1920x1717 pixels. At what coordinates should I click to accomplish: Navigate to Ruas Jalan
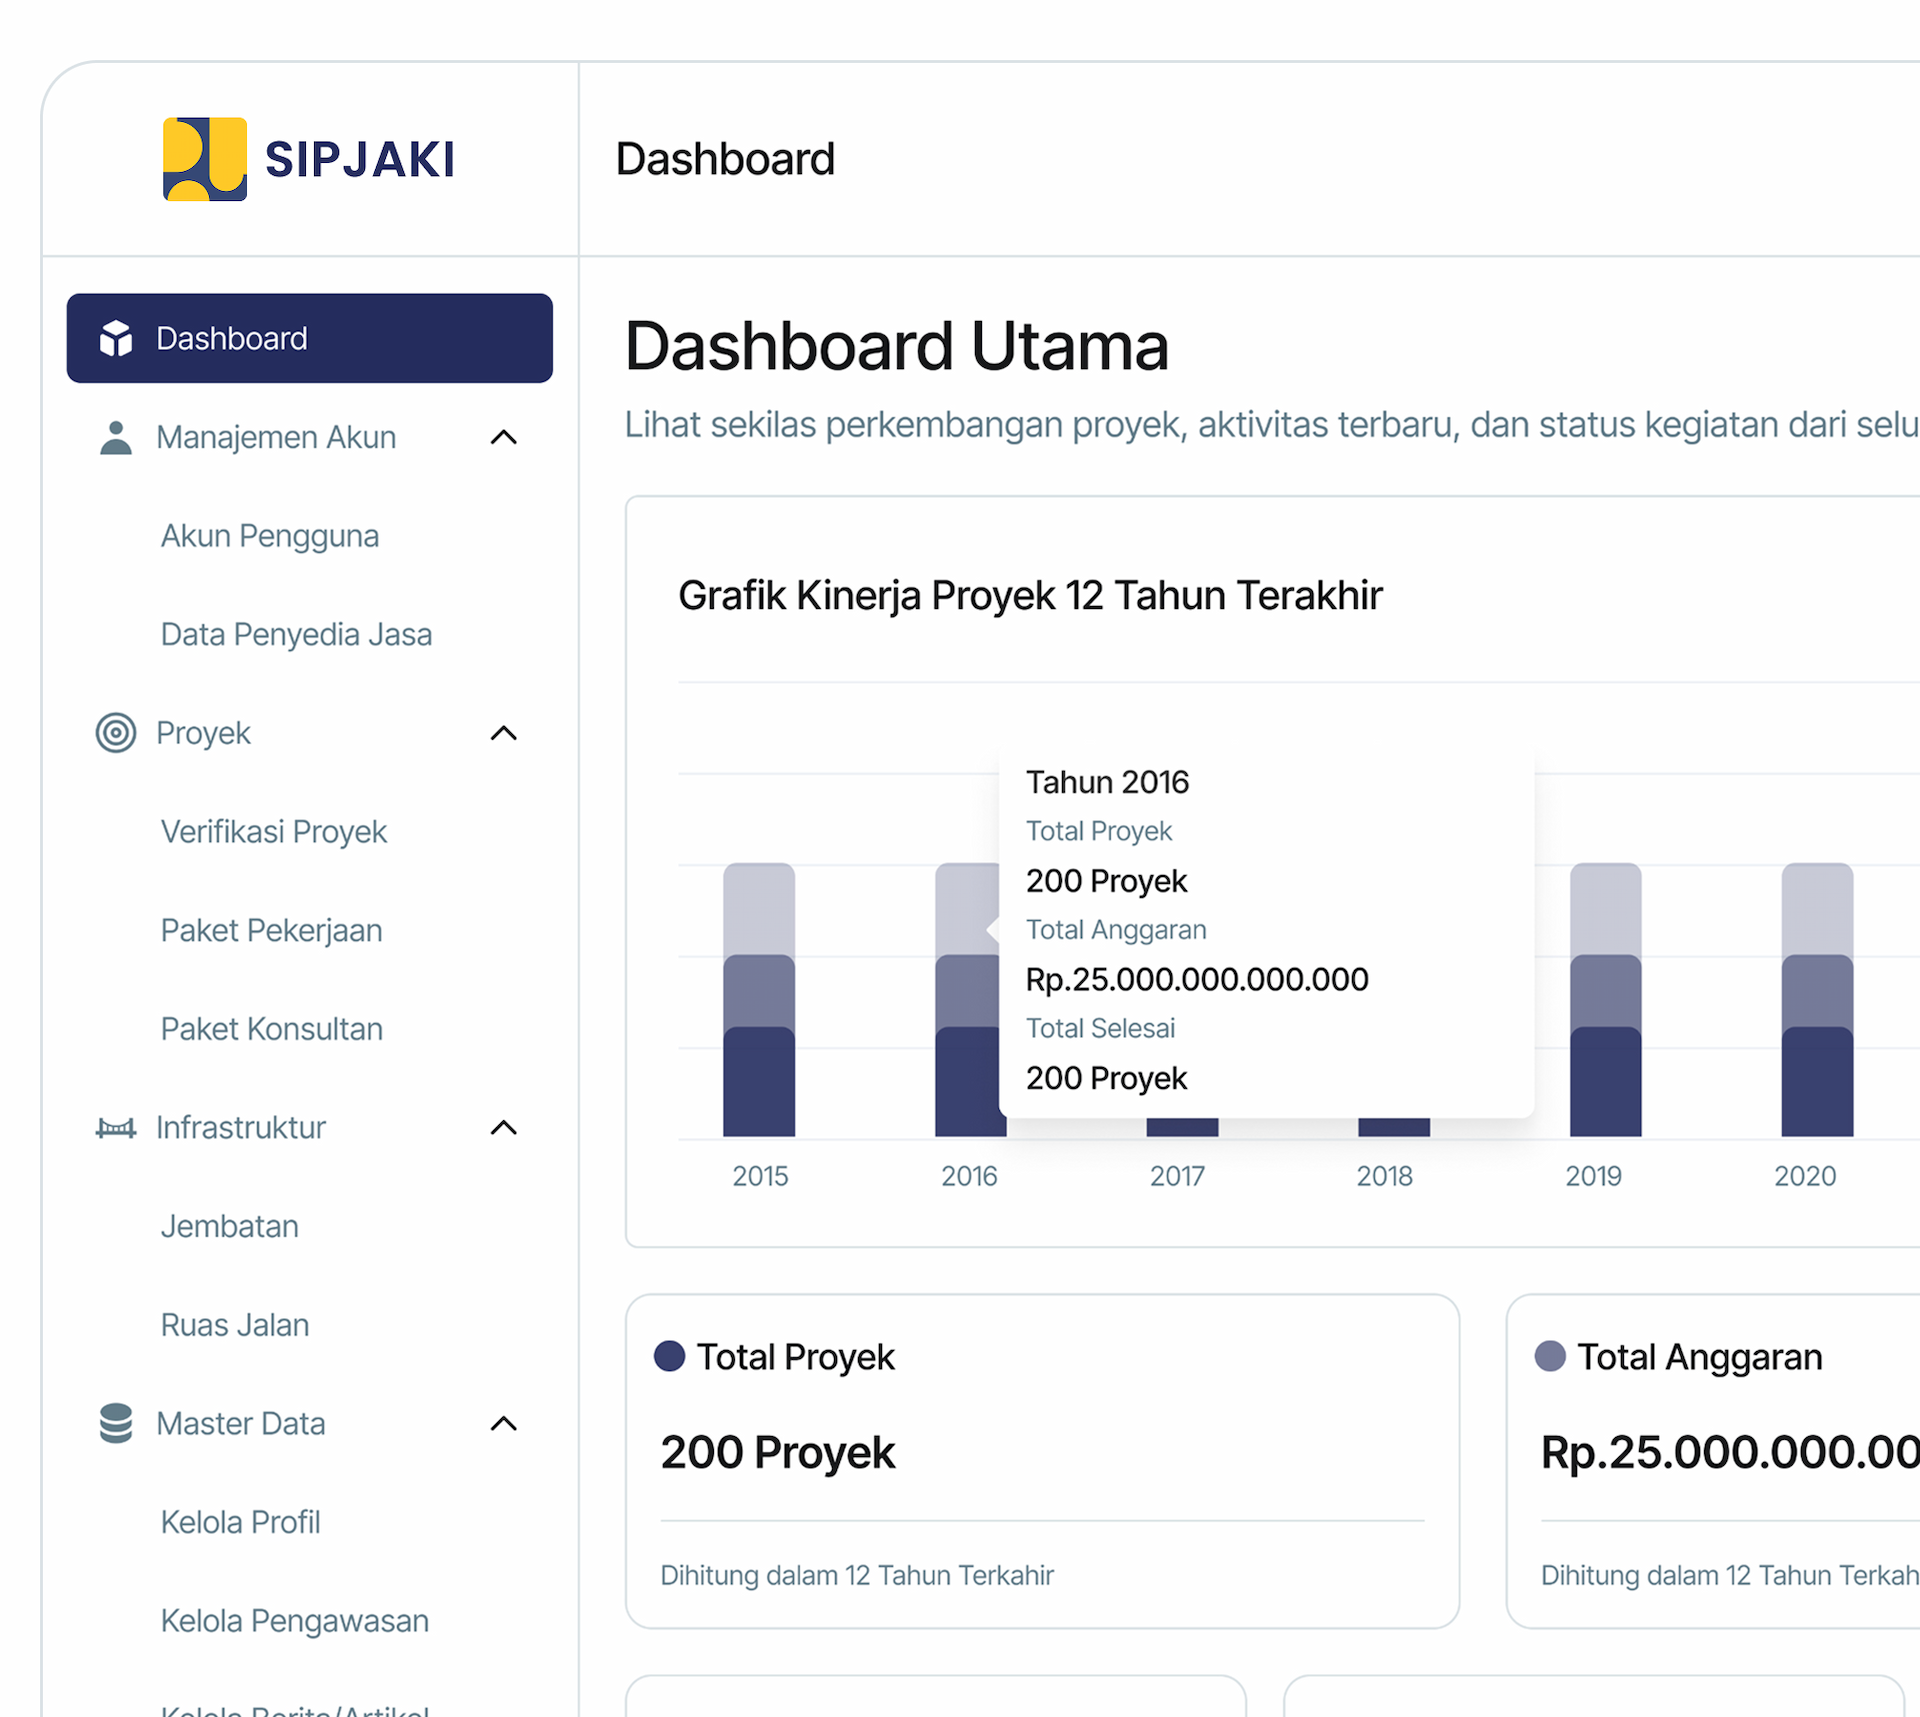235,1325
